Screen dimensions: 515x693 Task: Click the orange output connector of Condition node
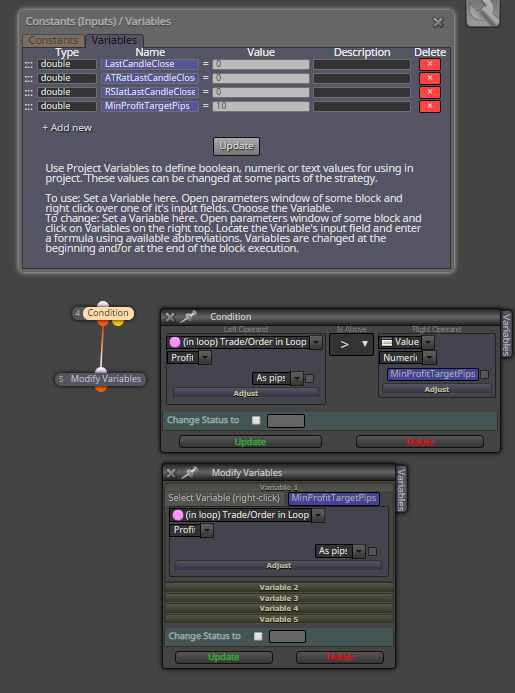pyautogui.click(x=103, y=321)
